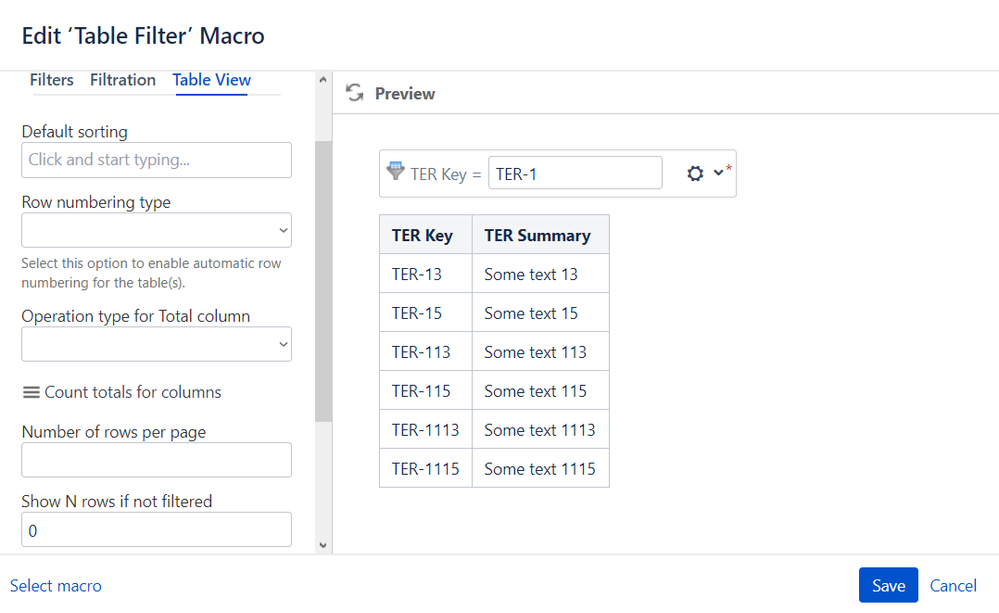999x613 pixels.
Task: Click the Preview refresh icon
Action: click(354, 93)
